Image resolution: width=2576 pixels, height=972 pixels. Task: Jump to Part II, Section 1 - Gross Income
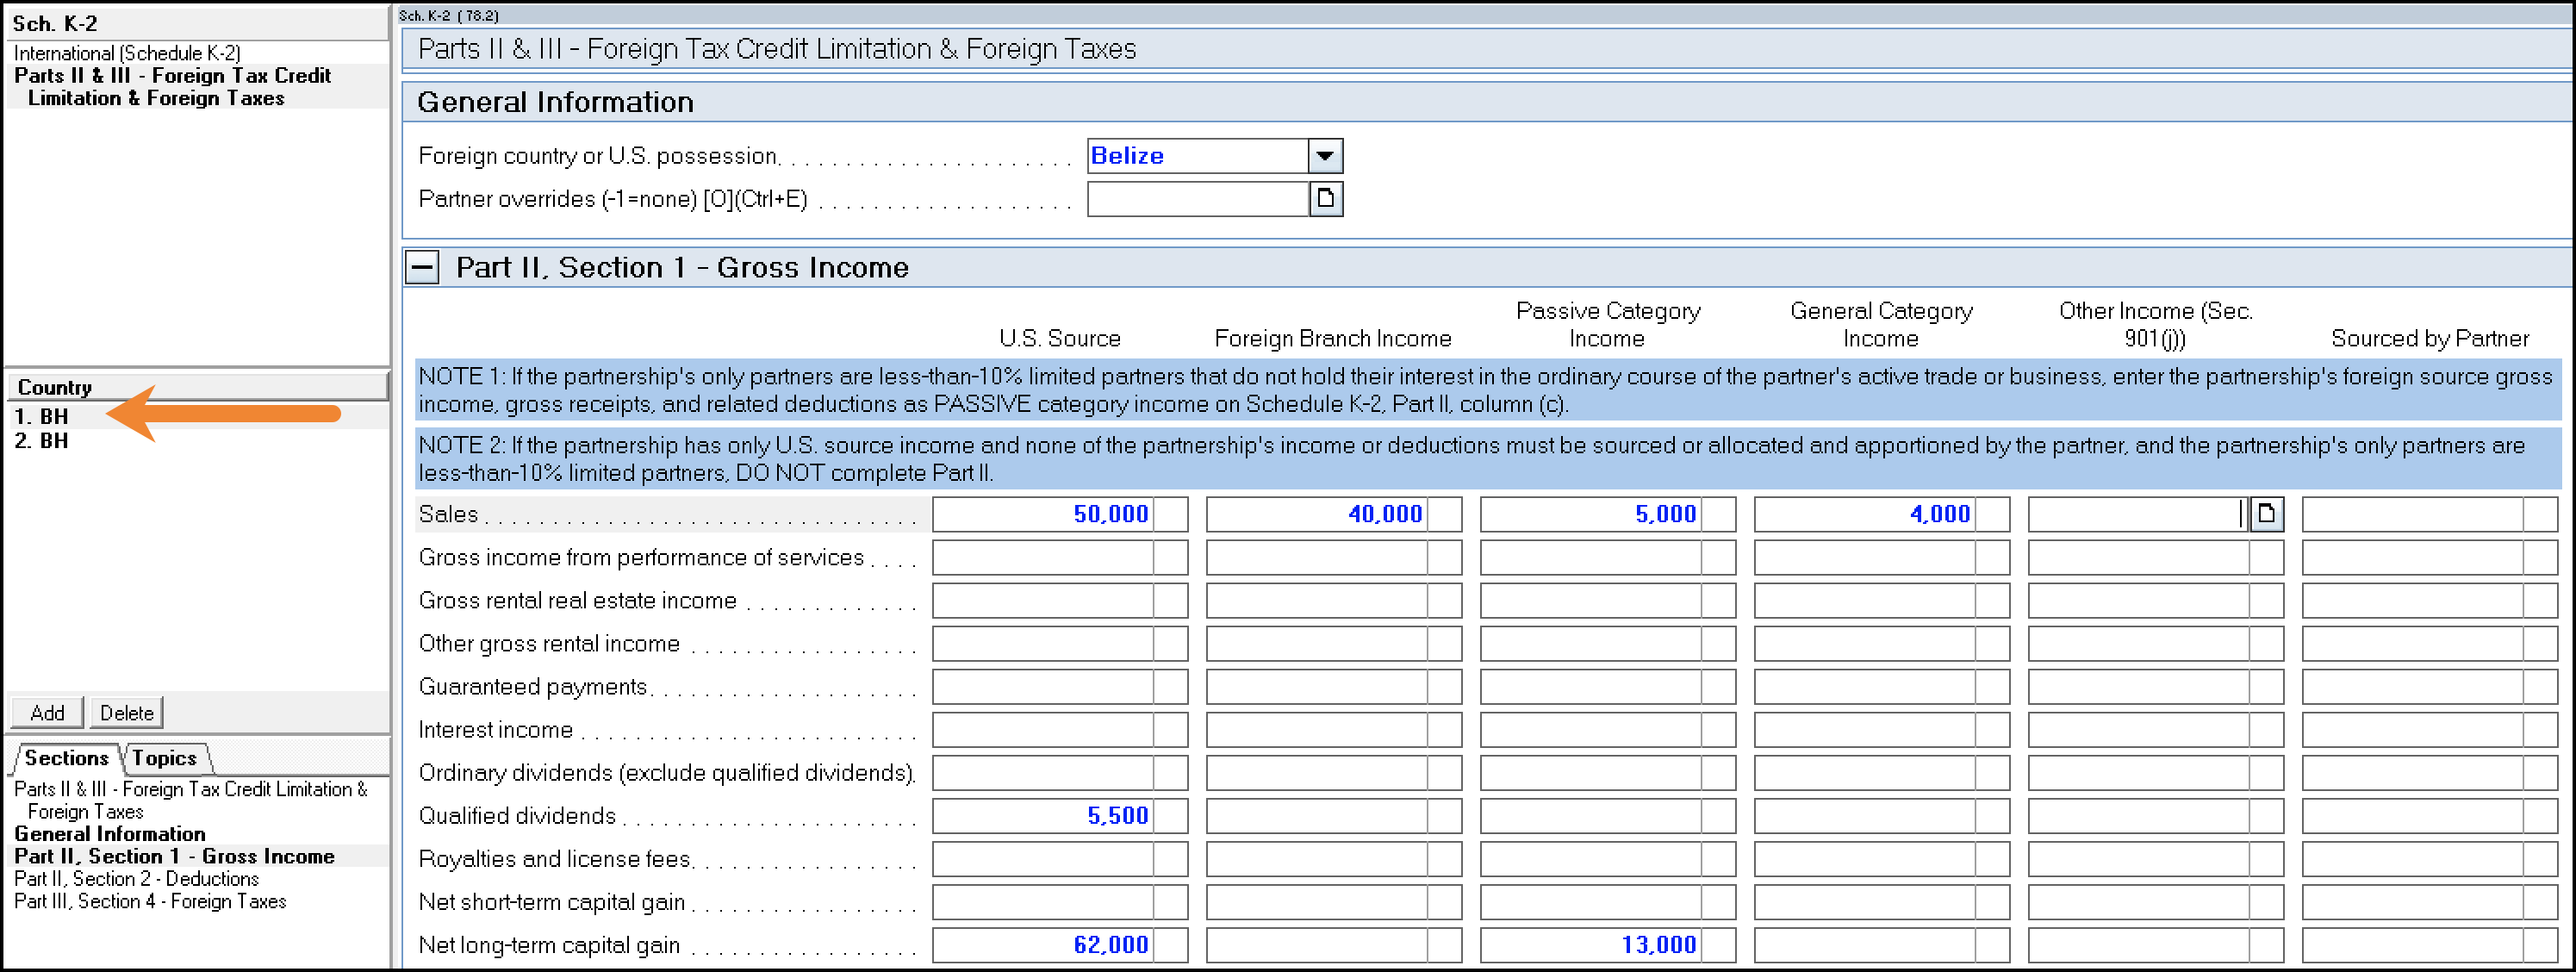175,856
